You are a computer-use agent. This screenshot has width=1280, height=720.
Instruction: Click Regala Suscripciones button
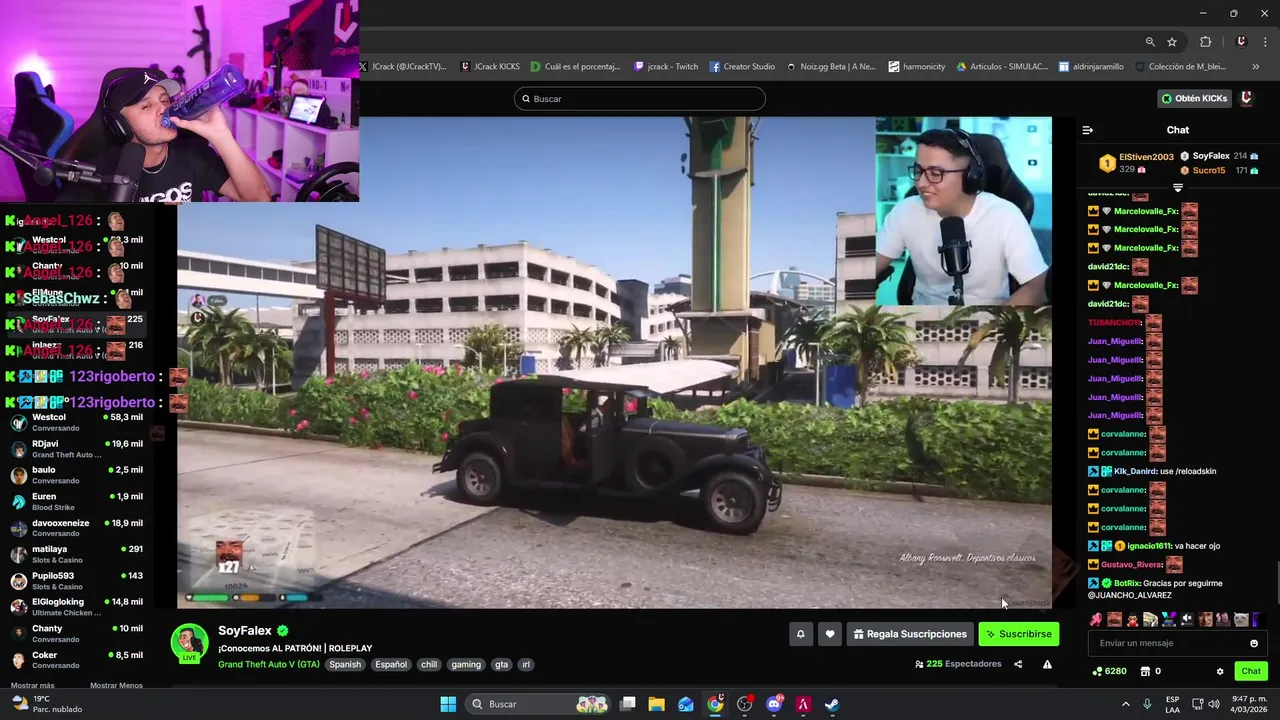tap(909, 634)
